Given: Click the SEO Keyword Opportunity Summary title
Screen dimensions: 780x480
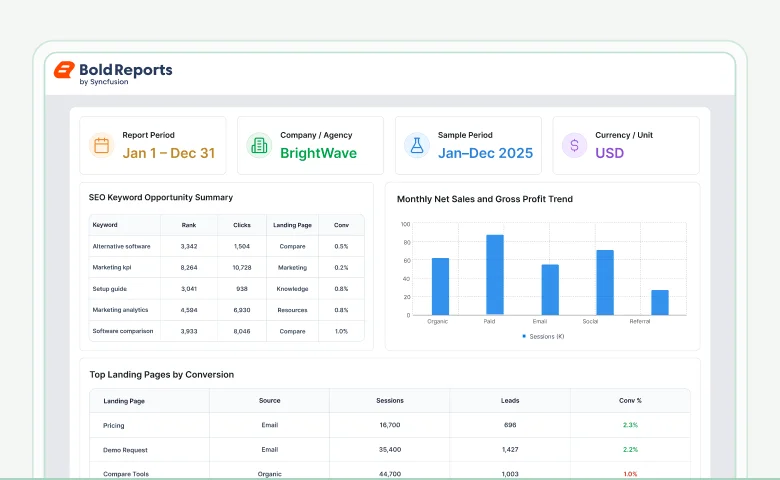Looking at the screenshot, I should click(x=161, y=197).
